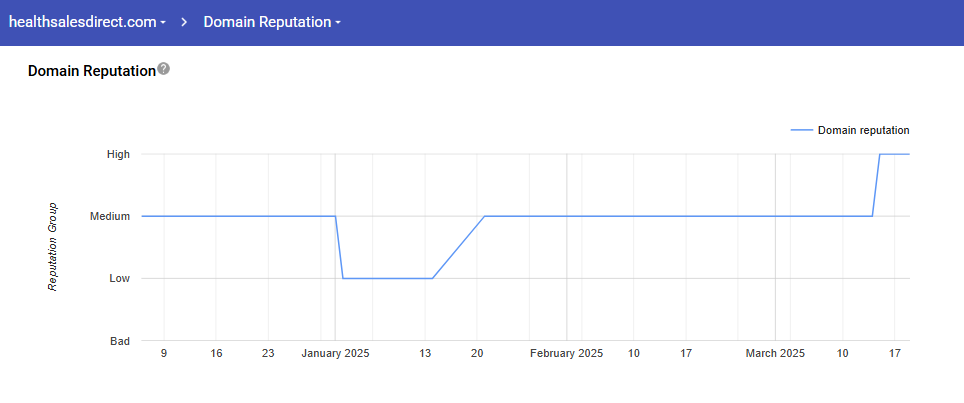The width and height of the screenshot is (964, 403).
Task: Click the 23 date label on the axis
Action: [268, 353]
